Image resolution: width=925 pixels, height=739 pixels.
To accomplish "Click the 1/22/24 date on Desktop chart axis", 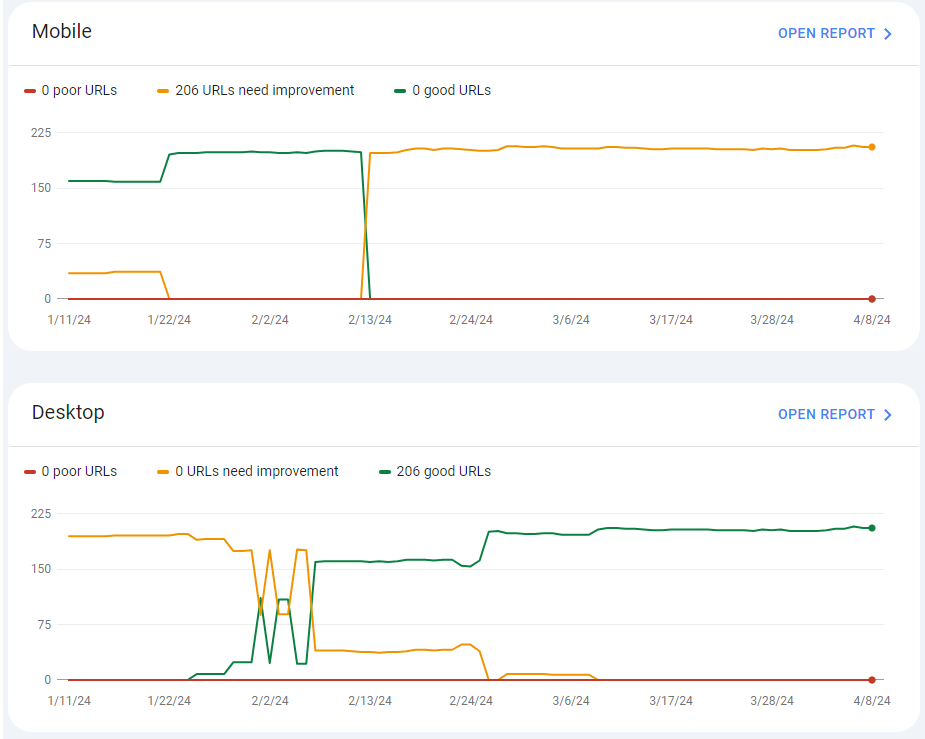I will [x=169, y=701].
